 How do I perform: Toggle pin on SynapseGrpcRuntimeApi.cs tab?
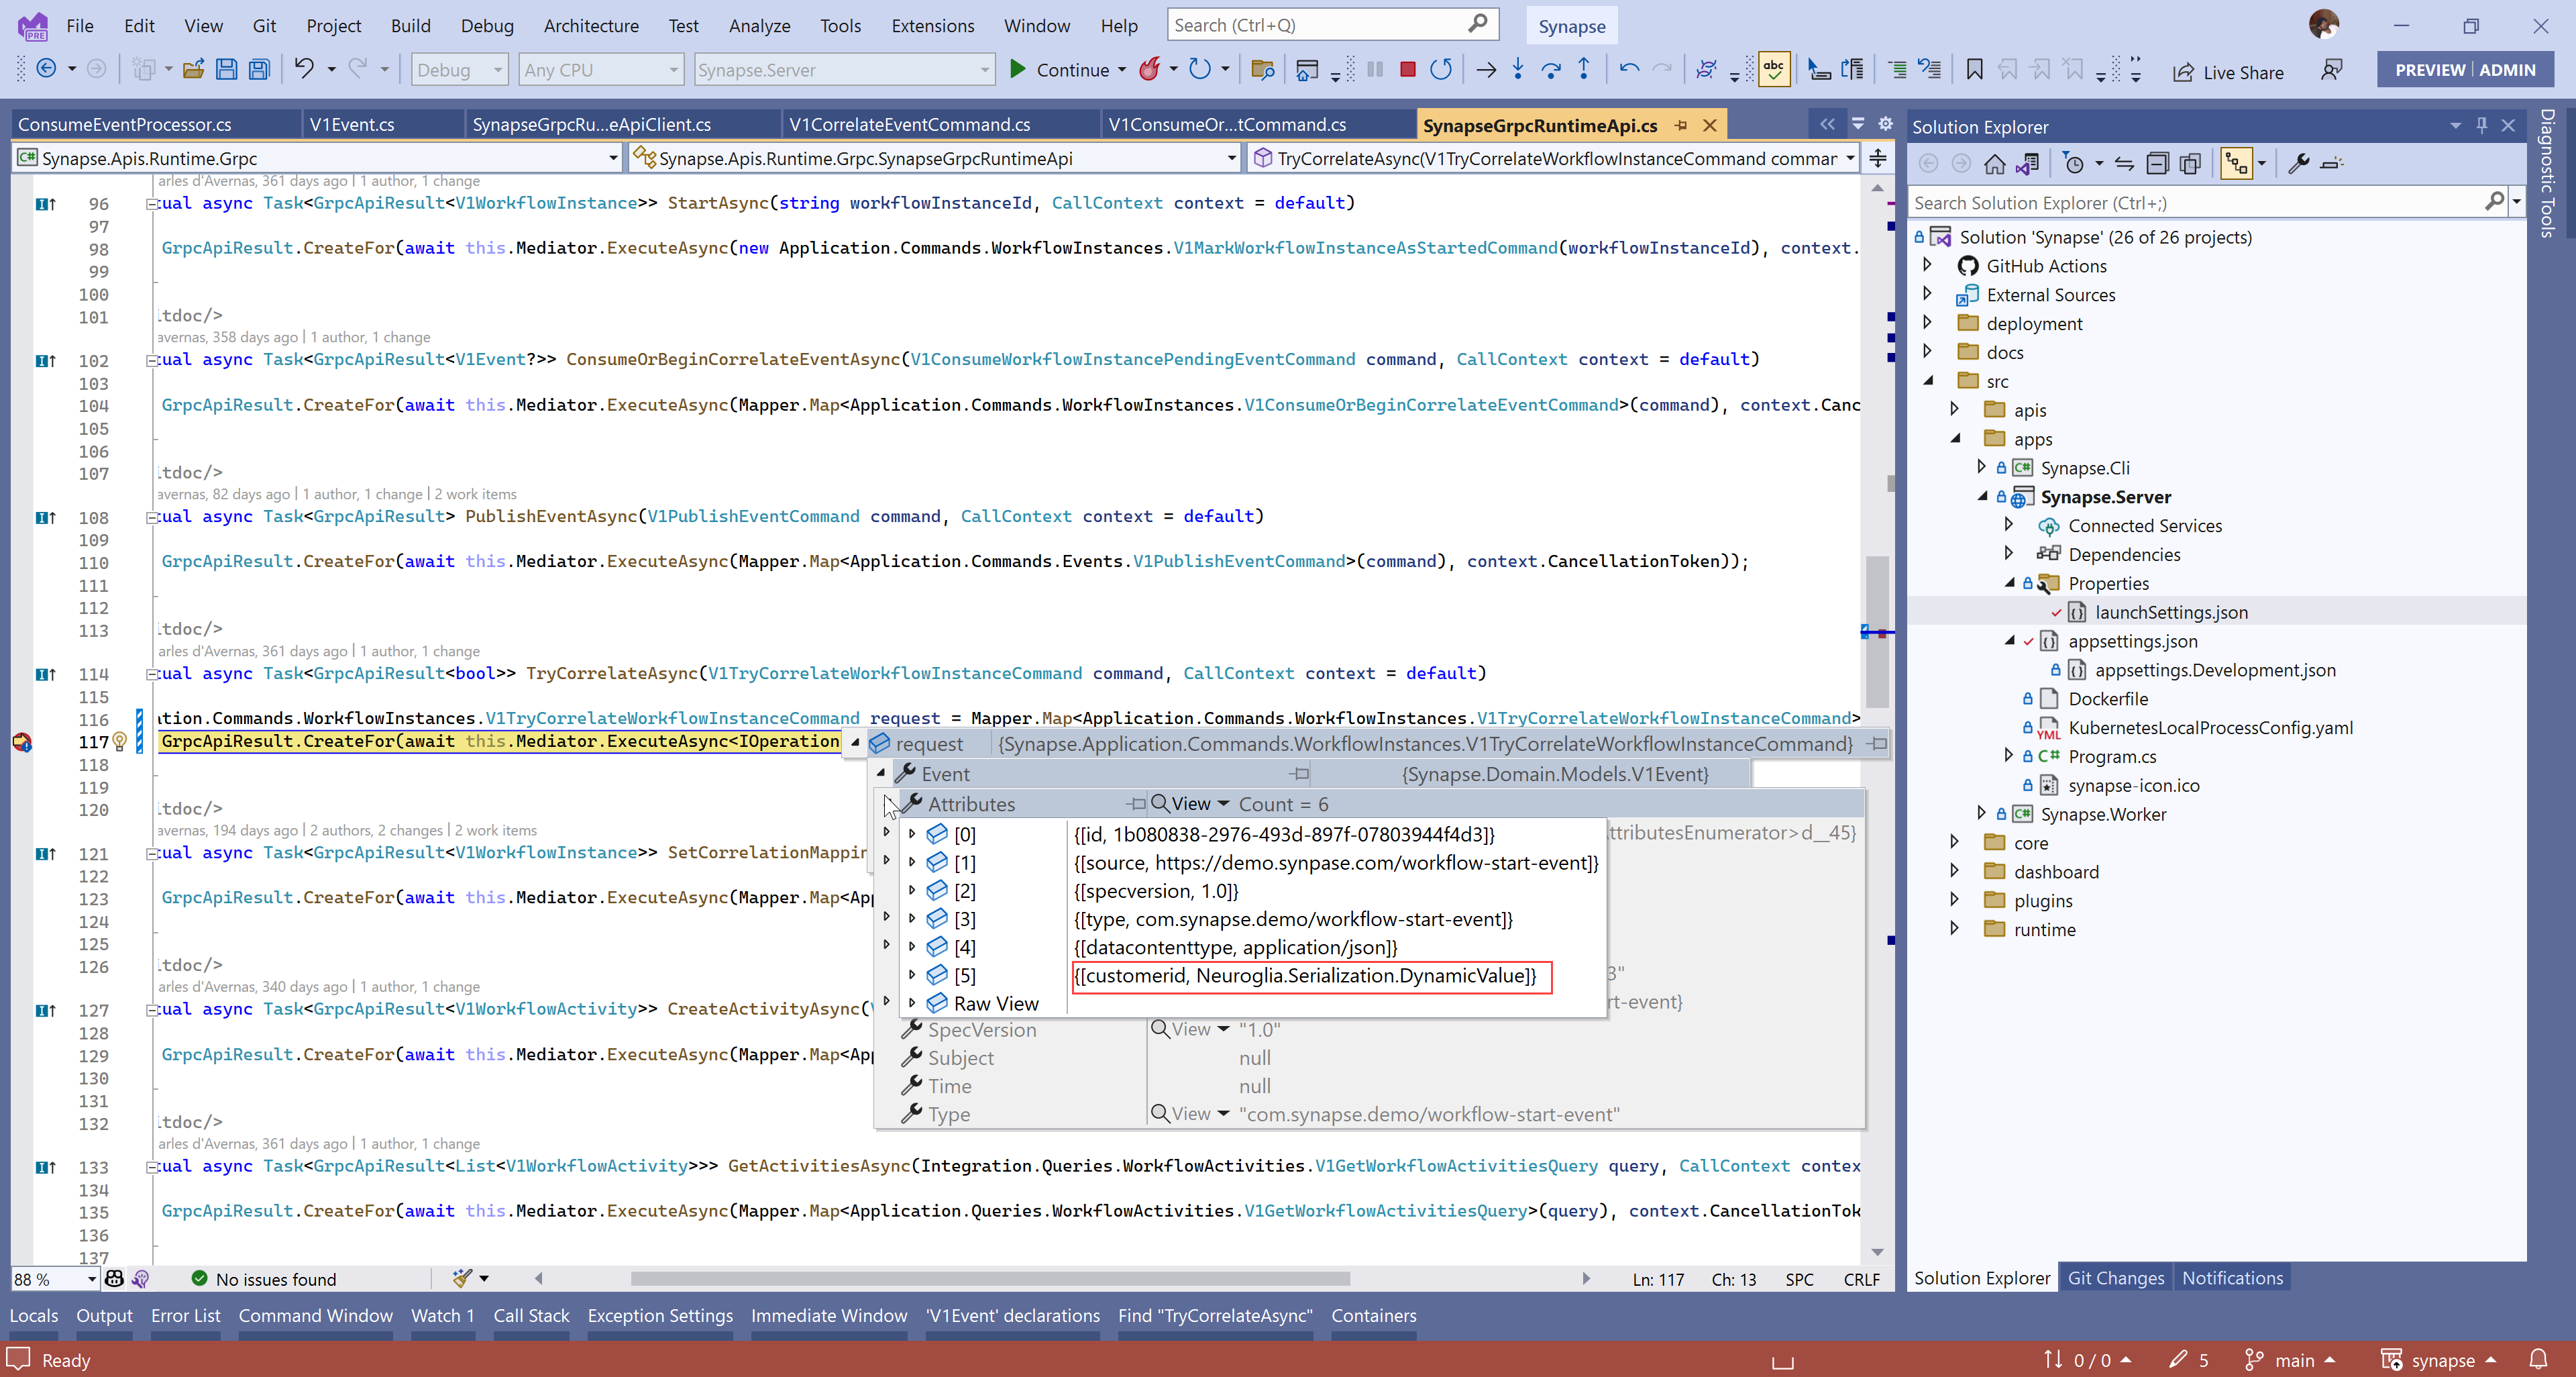point(1681,125)
